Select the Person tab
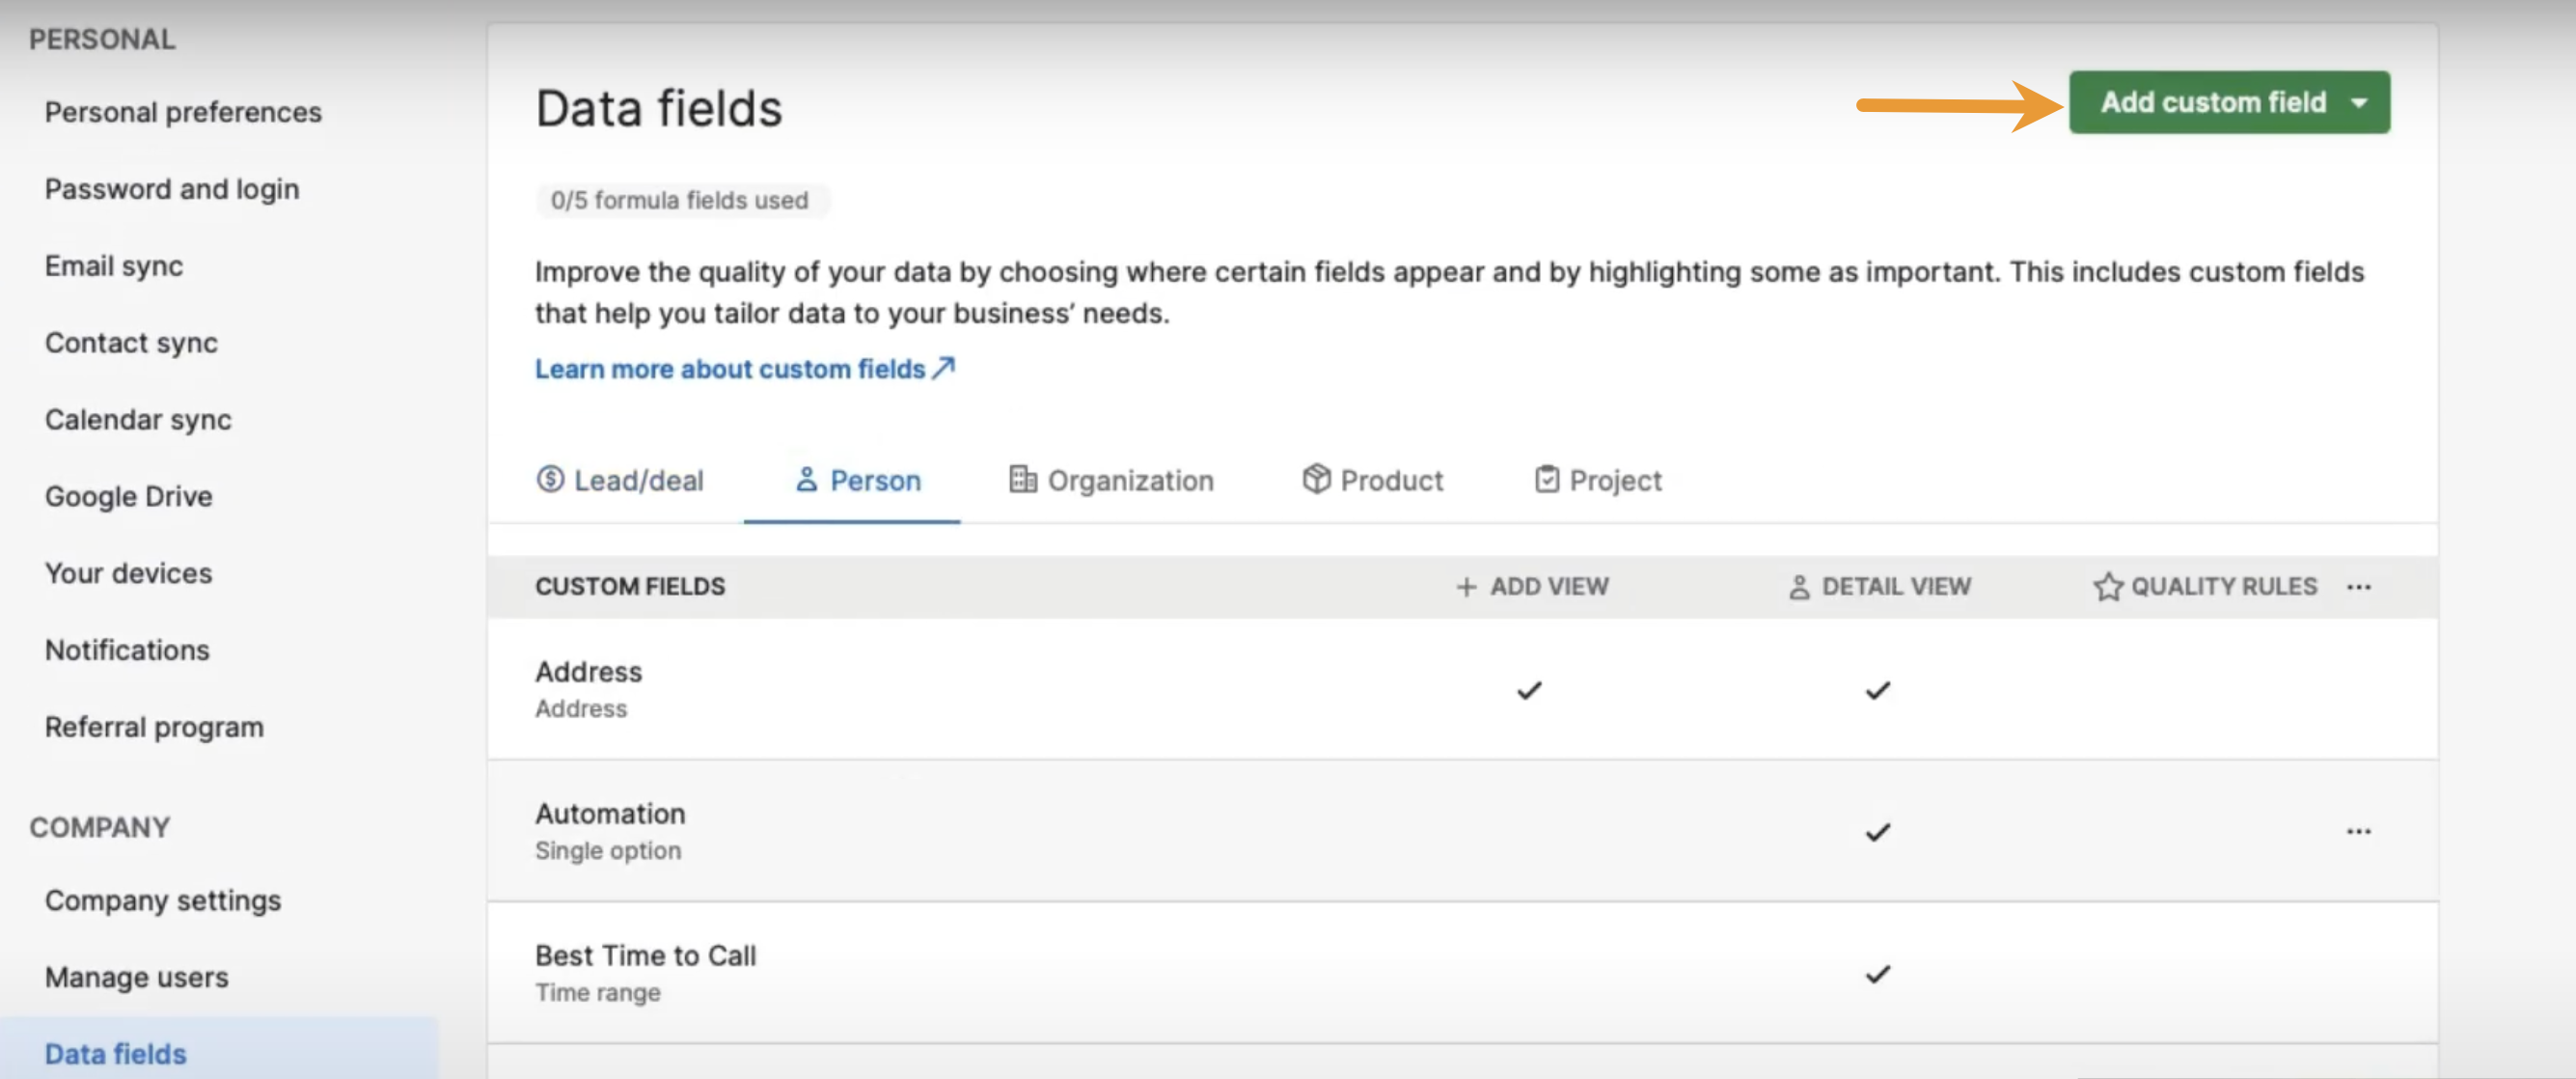This screenshot has width=2576, height=1079. click(x=857, y=481)
